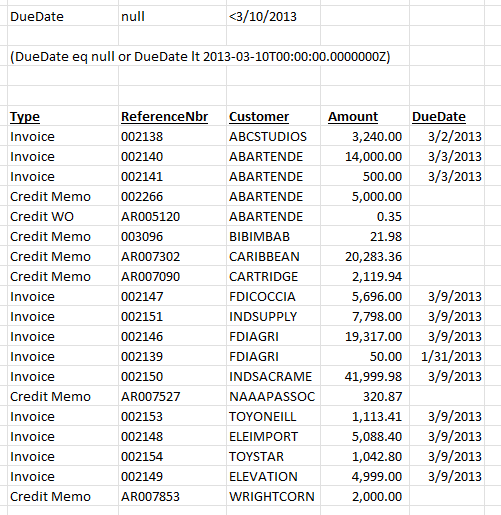This screenshot has width=501, height=515.
Task: Click customer cell WRIGHTCORN
Action: (x=273, y=496)
